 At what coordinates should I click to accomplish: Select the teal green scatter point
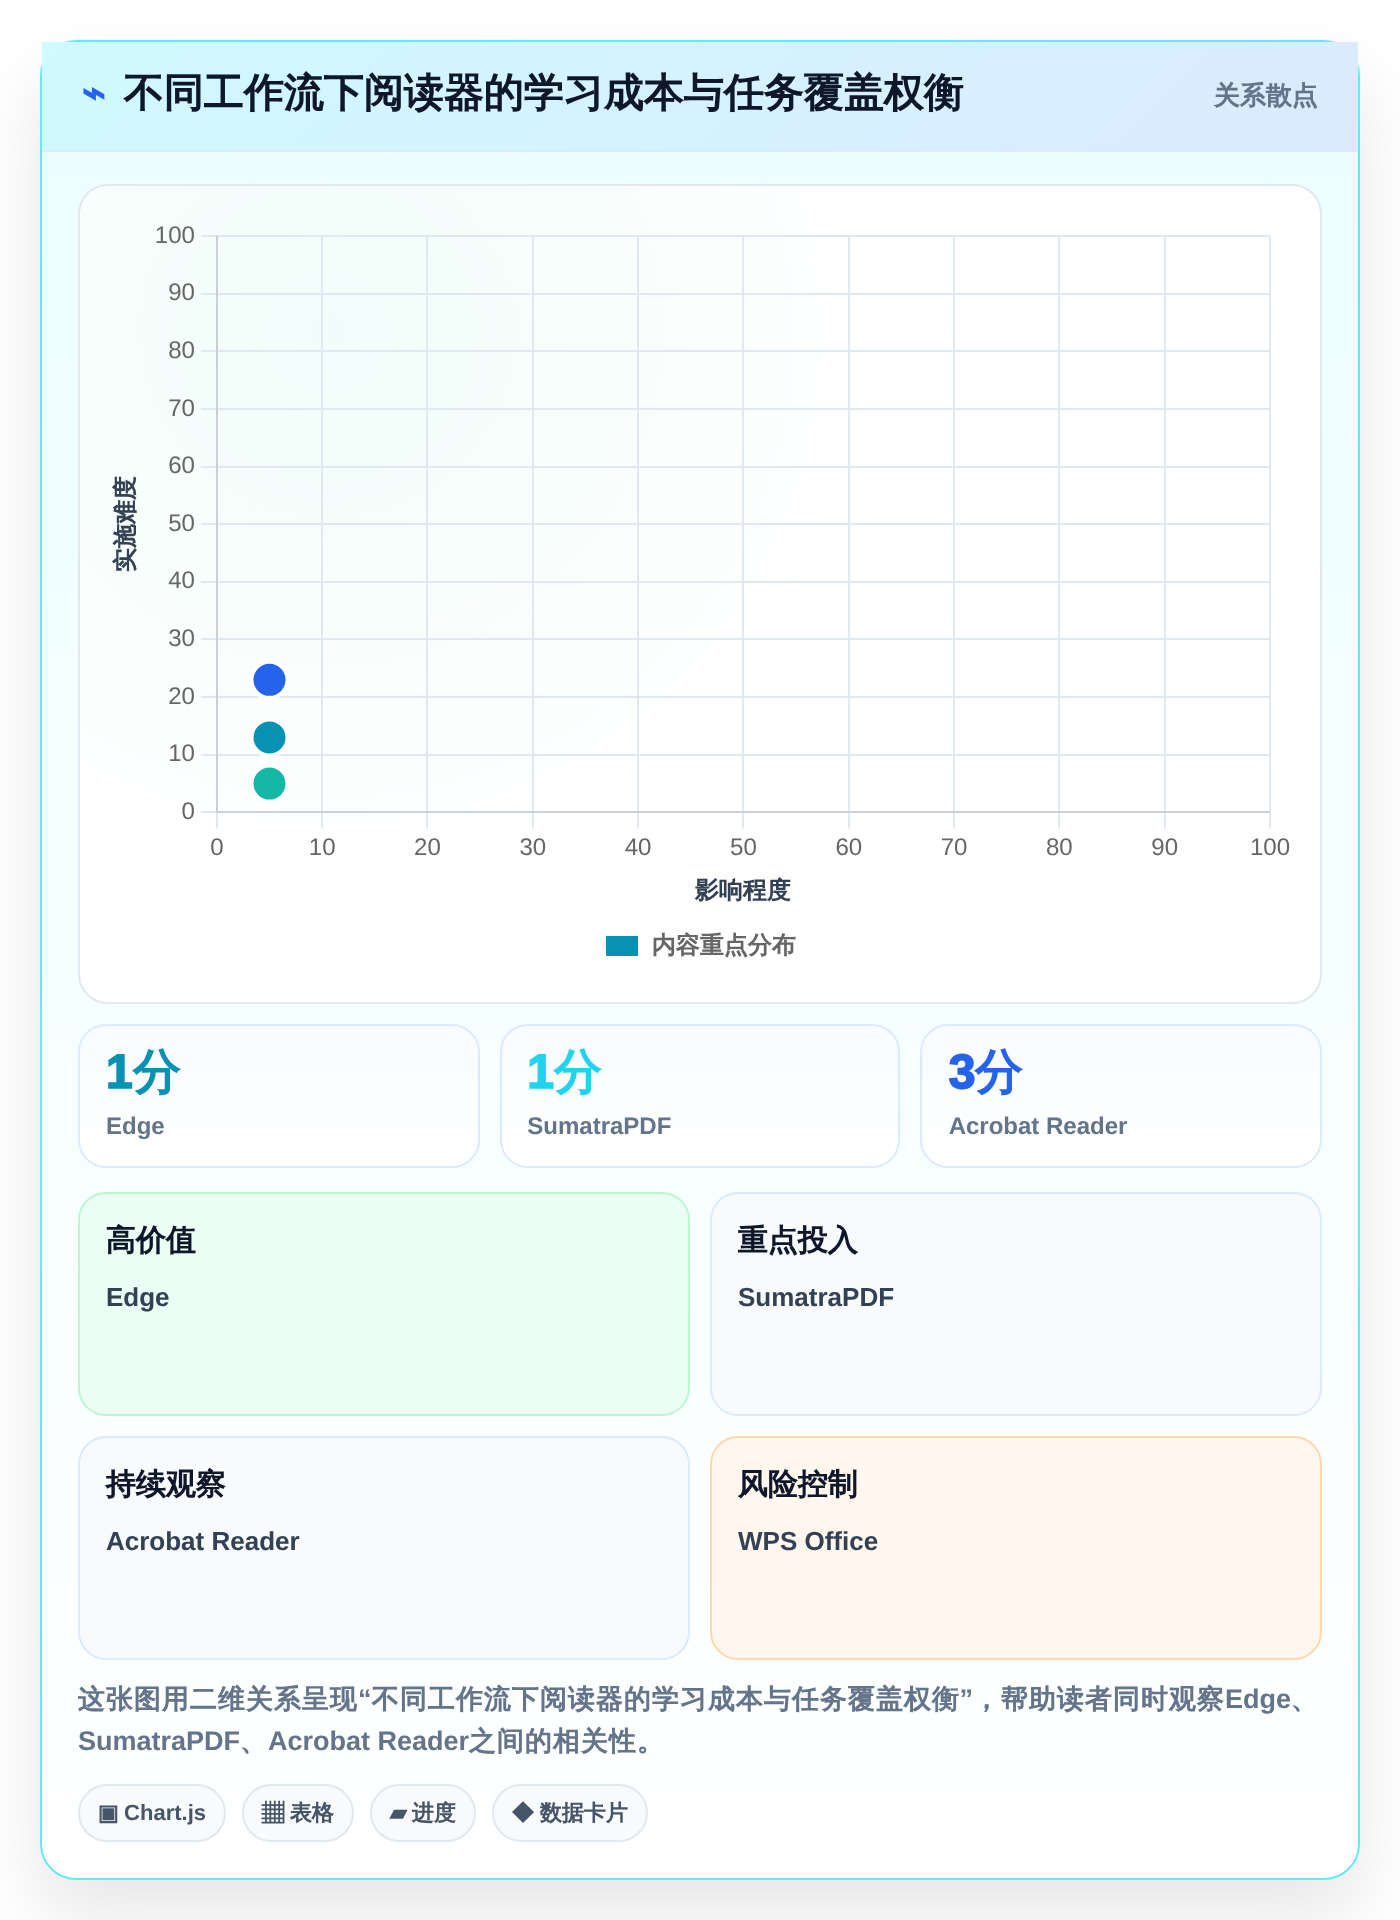pos(269,784)
